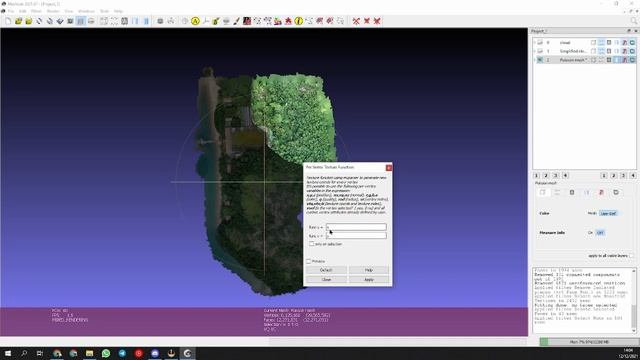The width and height of the screenshot is (640, 360).
Task: Delete selected faces and vertices icon
Action: point(377,21)
